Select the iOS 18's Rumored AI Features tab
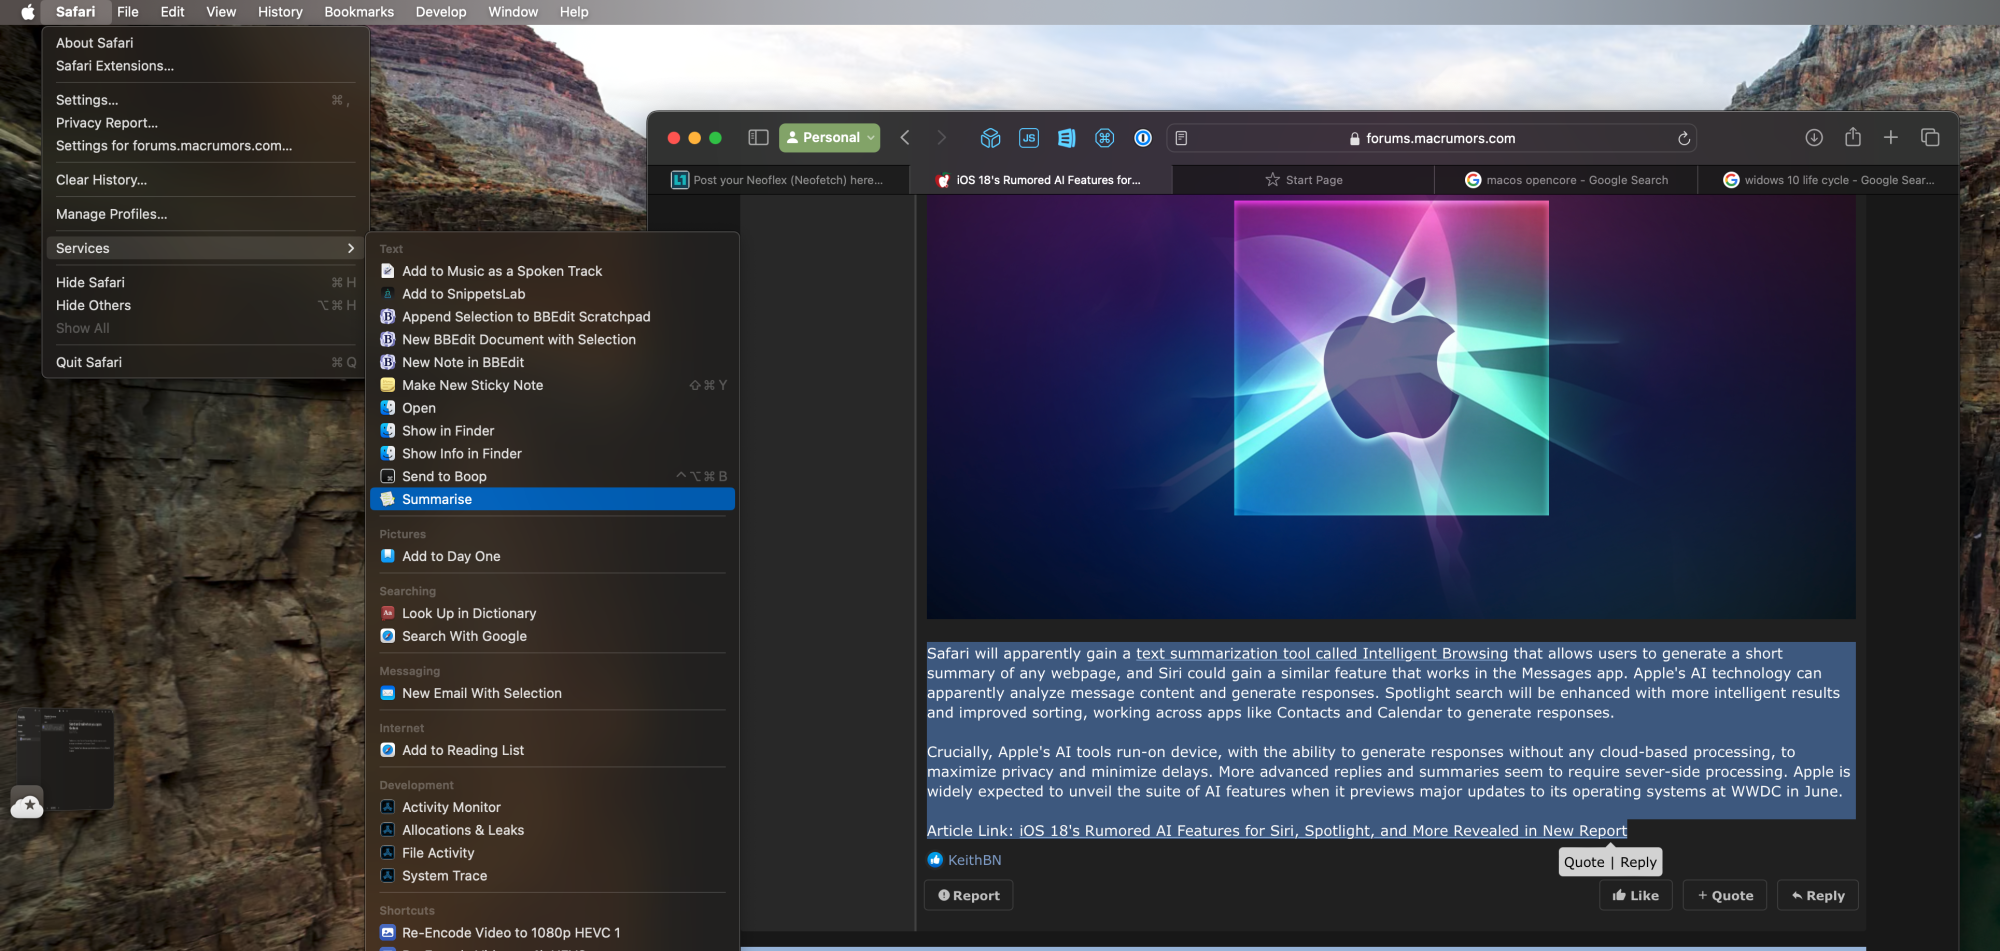The width and height of the screenshot is (2000, 951). click(1040, 180)
